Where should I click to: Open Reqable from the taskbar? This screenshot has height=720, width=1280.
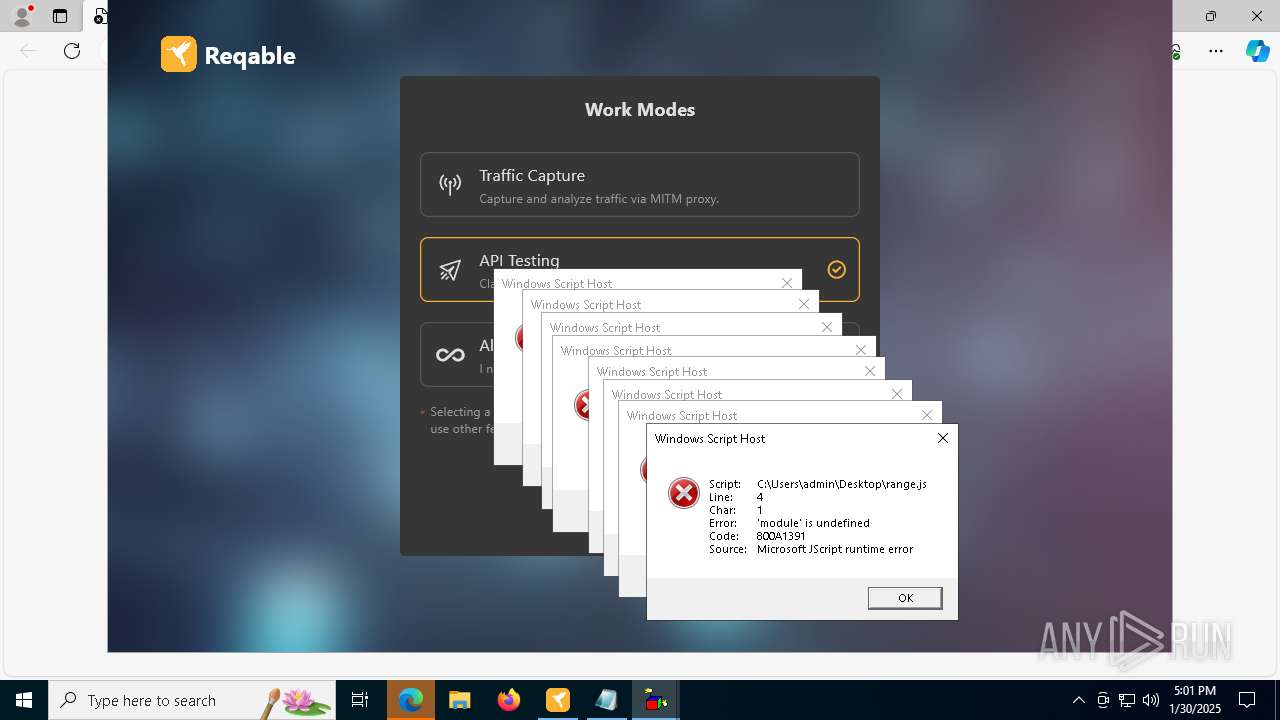click(x=557, y=700)
